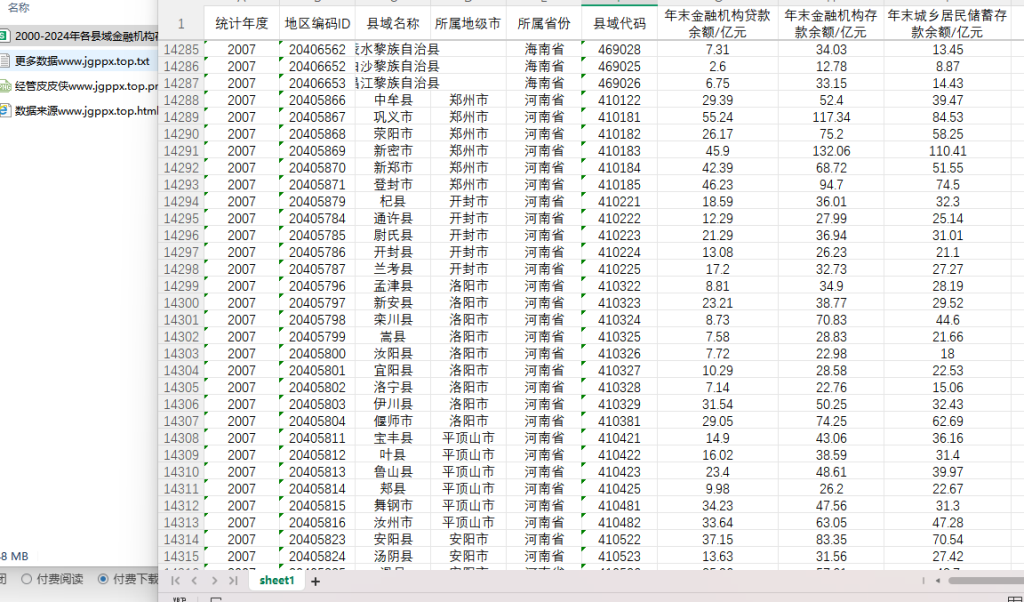Click the cell containing 中牟县
This screenshot has height=602, width=1024.
393,100
